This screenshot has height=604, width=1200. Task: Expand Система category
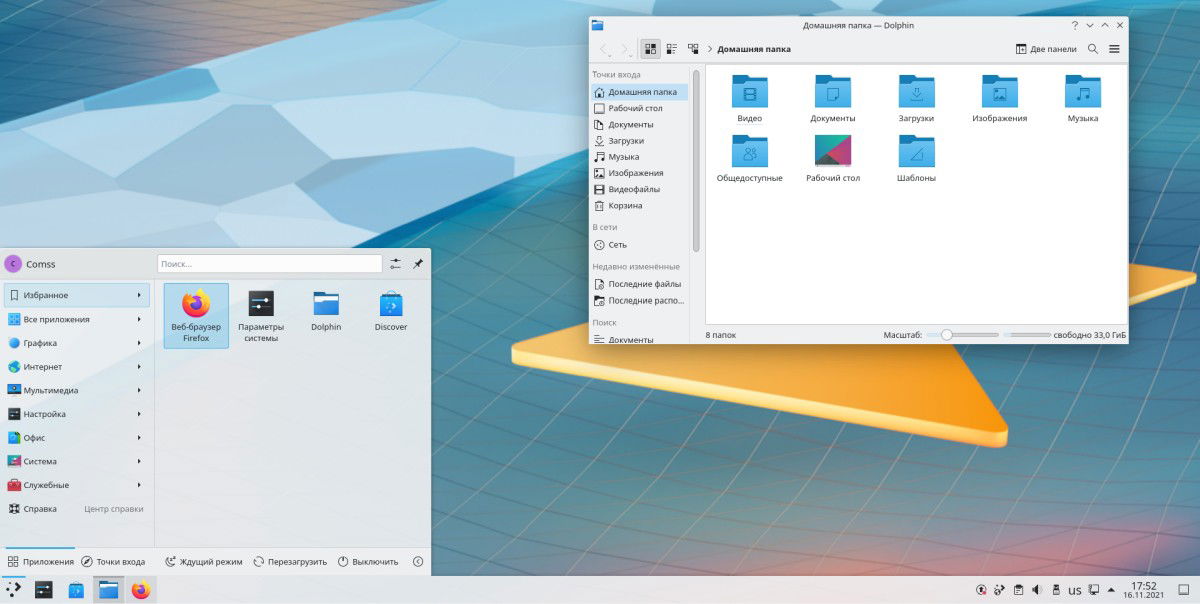tap(77, 461)
